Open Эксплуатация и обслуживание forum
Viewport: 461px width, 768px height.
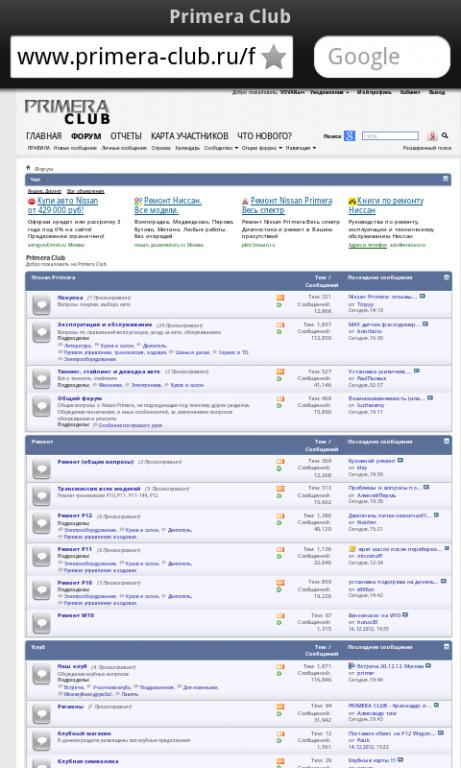coord(104,325)
